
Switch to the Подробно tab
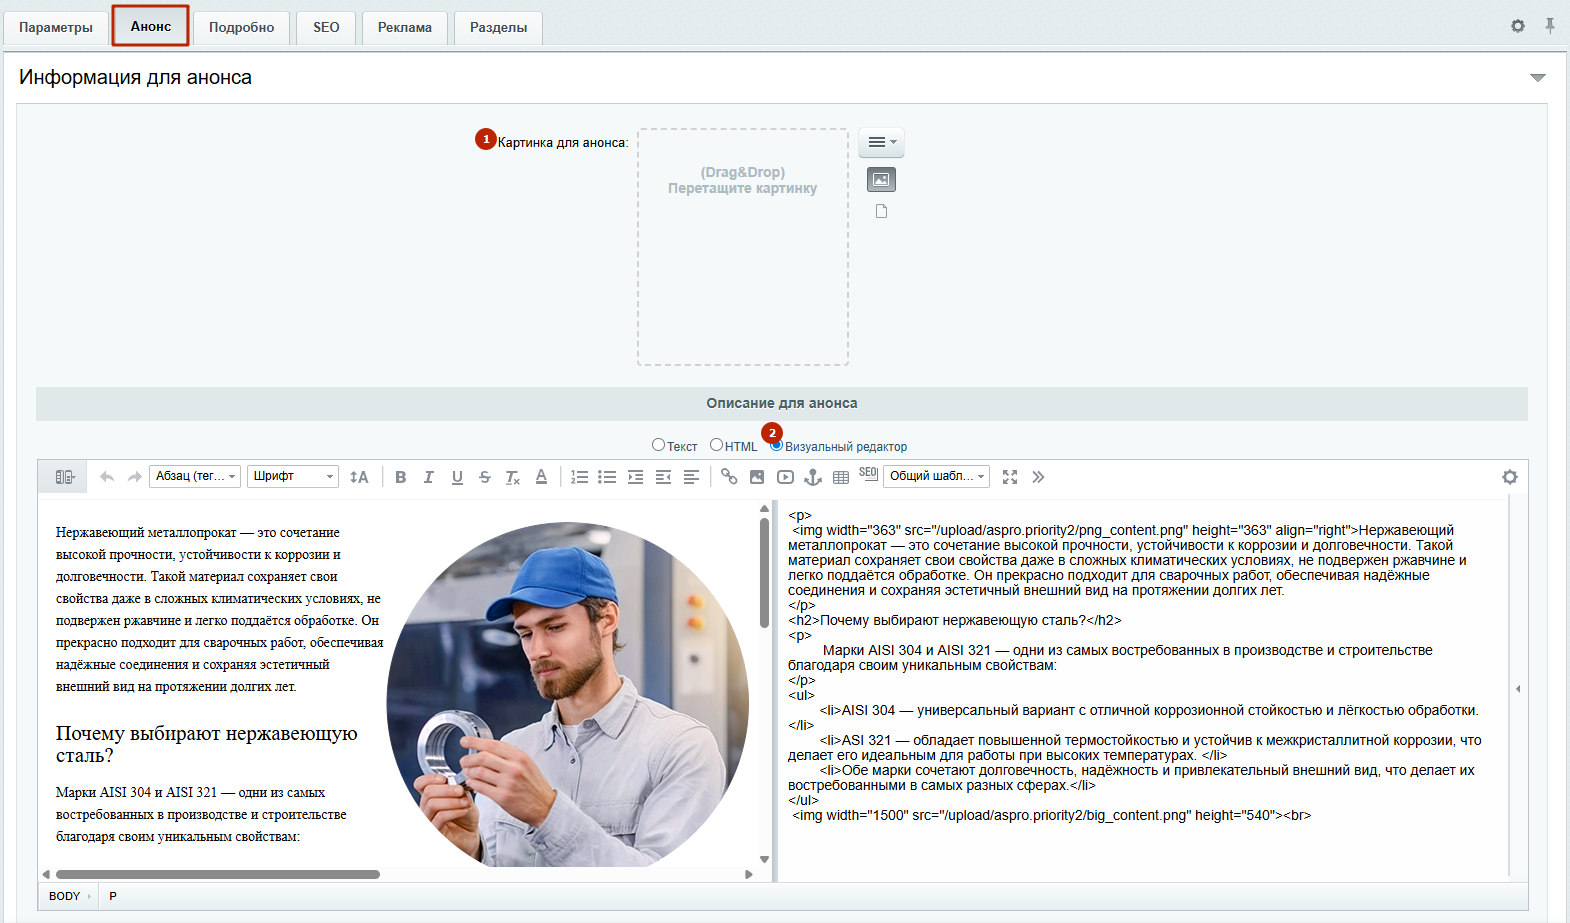coord(241,27)
